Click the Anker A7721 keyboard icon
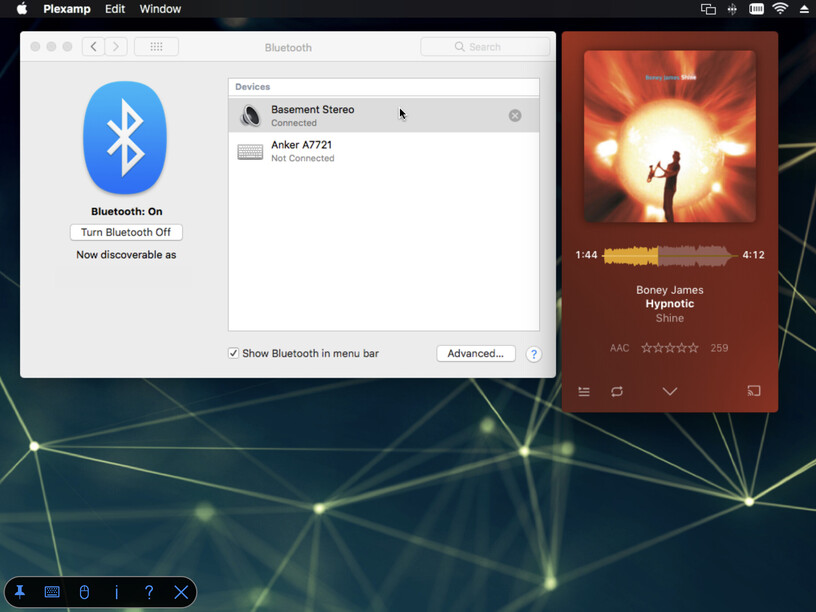This screenshot has width=816, height=612. 250,151
